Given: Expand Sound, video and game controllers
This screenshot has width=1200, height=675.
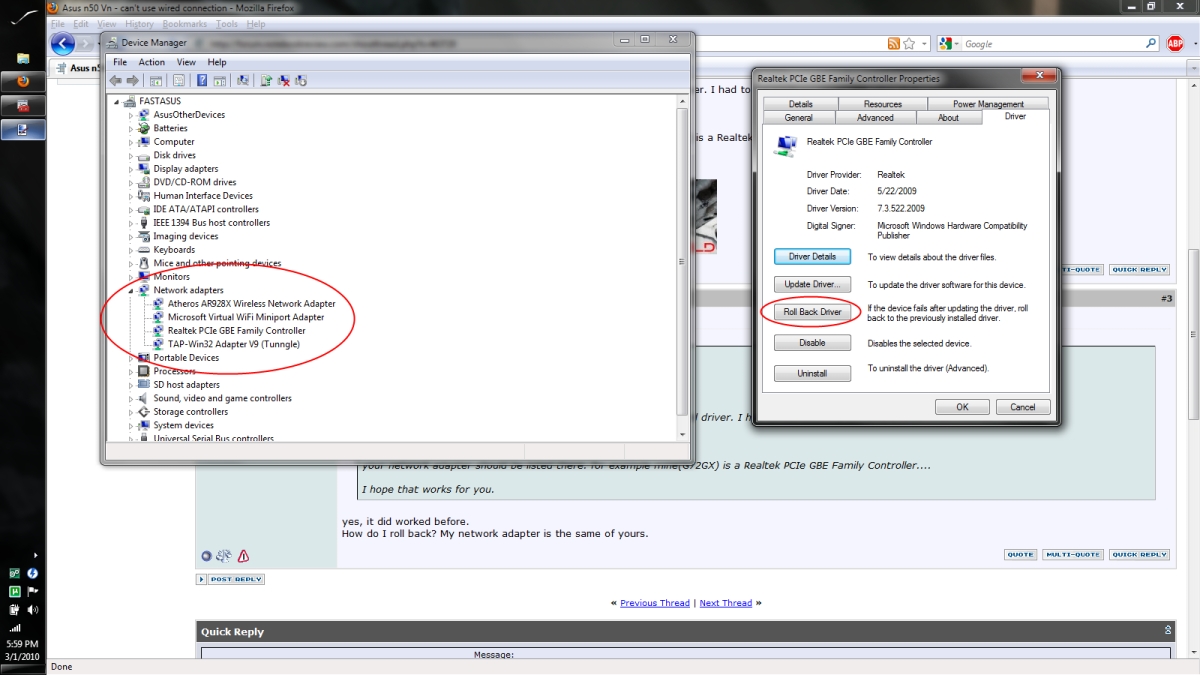Looking at the screenshot, I should 131,398.
